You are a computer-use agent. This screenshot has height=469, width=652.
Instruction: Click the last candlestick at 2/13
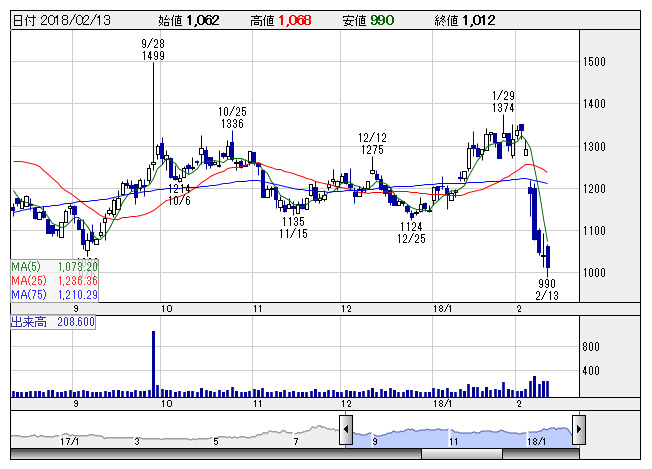(548, 260)
